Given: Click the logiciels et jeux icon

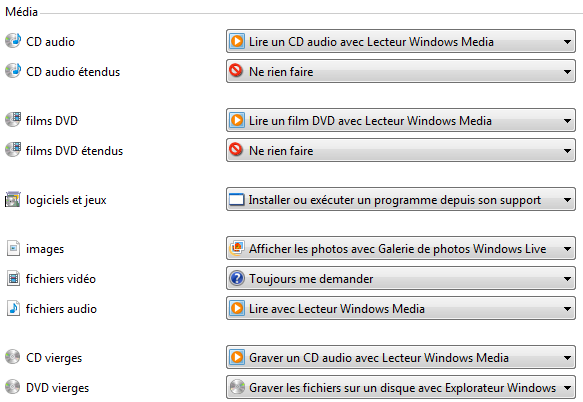Looking at the screenshot, I should [13, 199].
